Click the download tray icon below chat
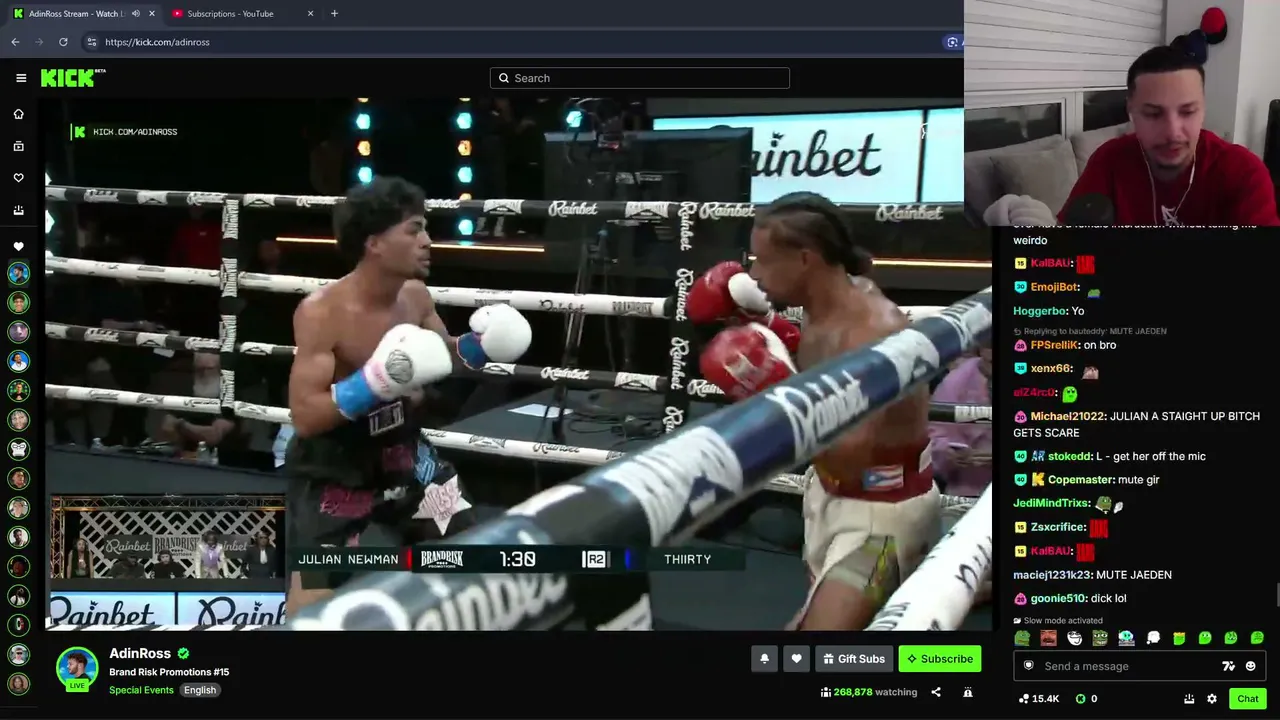This screenshot has height=720, width=1280. (1189, 699)
